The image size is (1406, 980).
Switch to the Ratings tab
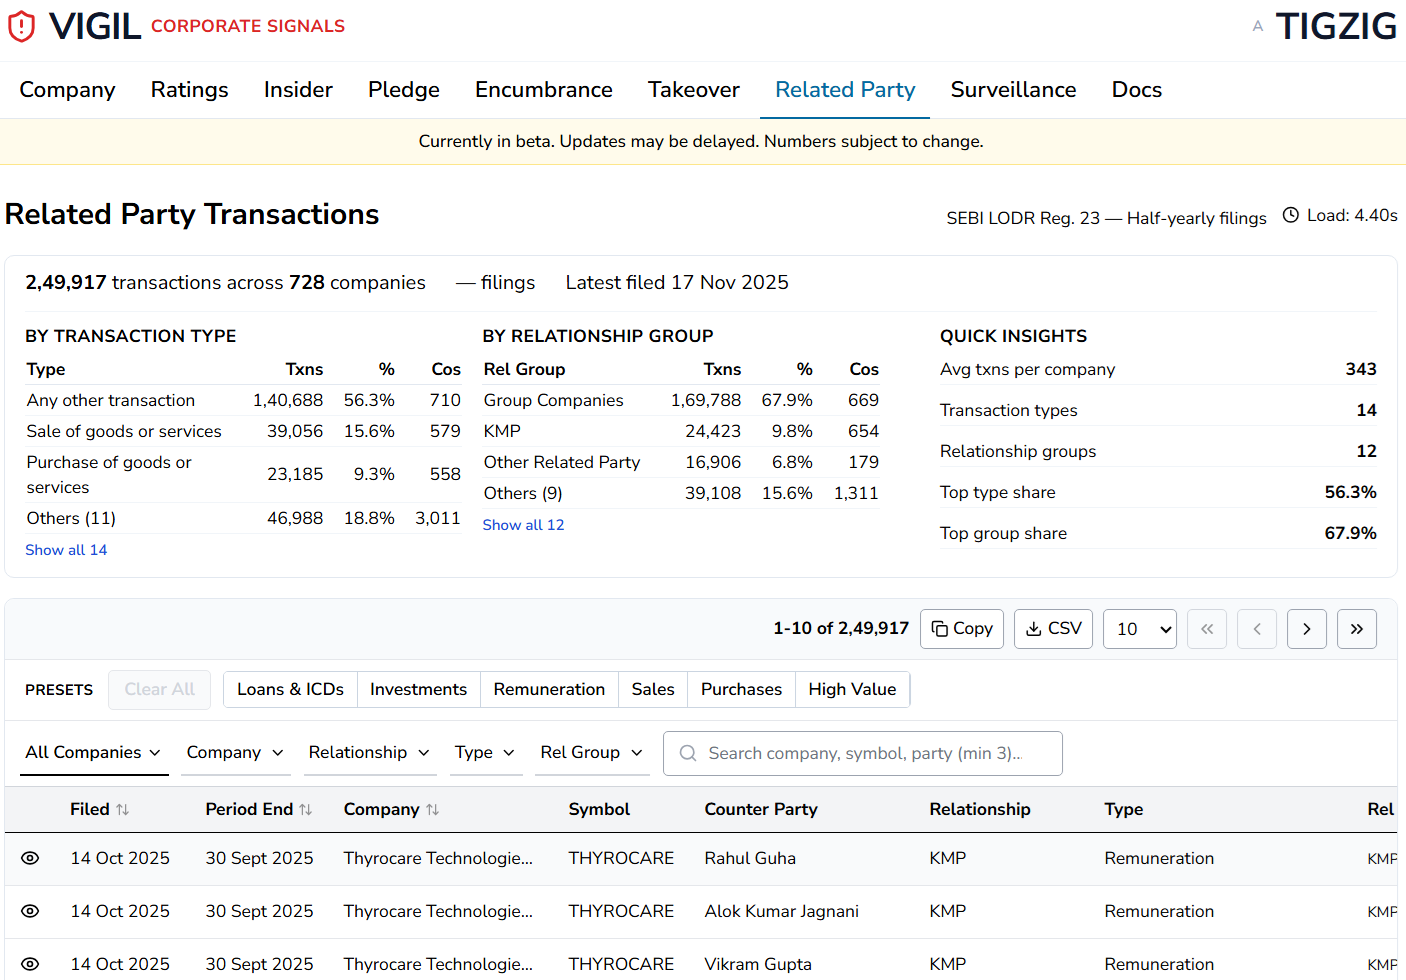190,90
